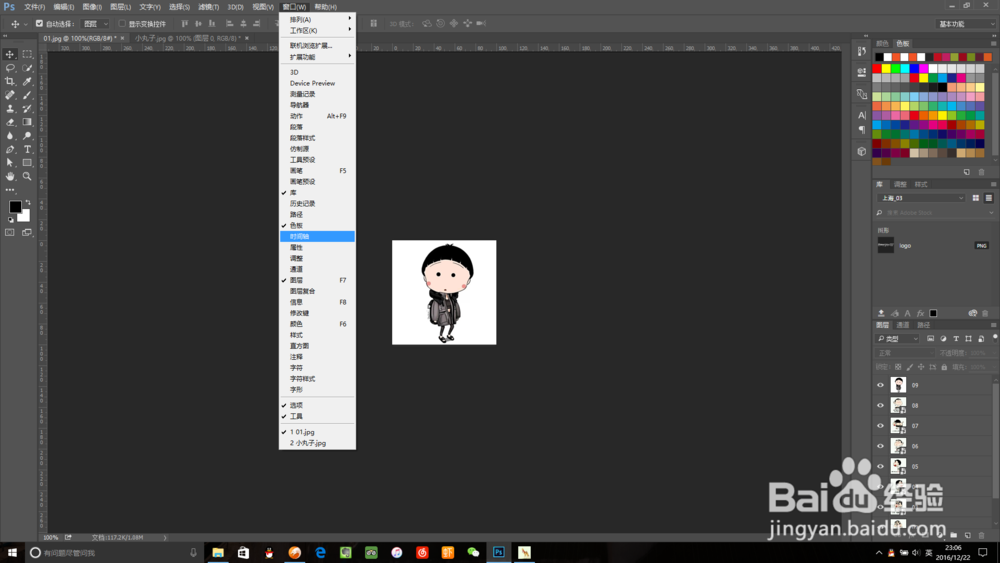Toggle the 色板 panel in Window menu

pos(317,226)
